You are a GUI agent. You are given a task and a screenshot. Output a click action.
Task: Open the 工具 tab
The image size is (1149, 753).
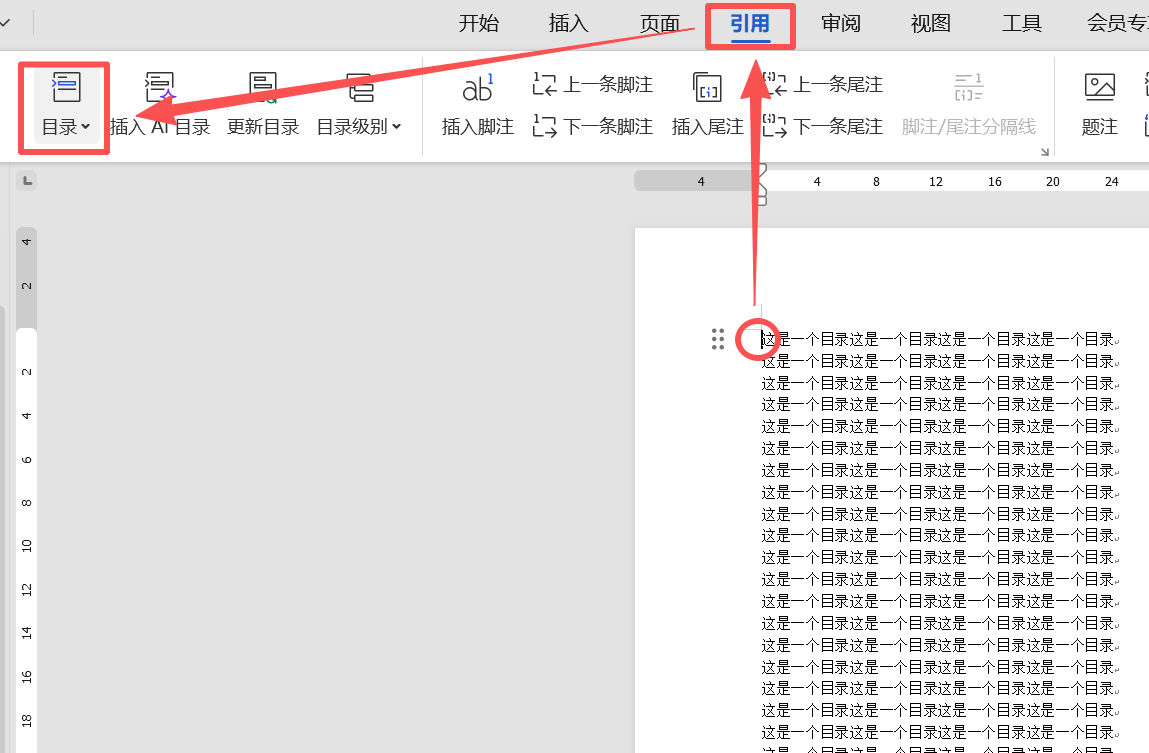1021,24
